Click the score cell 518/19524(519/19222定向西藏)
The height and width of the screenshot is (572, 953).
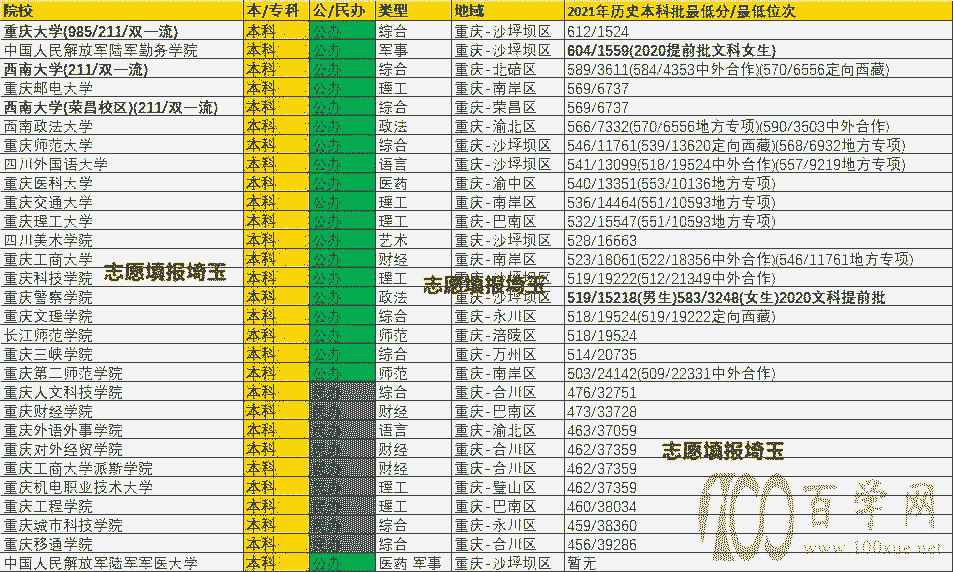click(759, 316)
